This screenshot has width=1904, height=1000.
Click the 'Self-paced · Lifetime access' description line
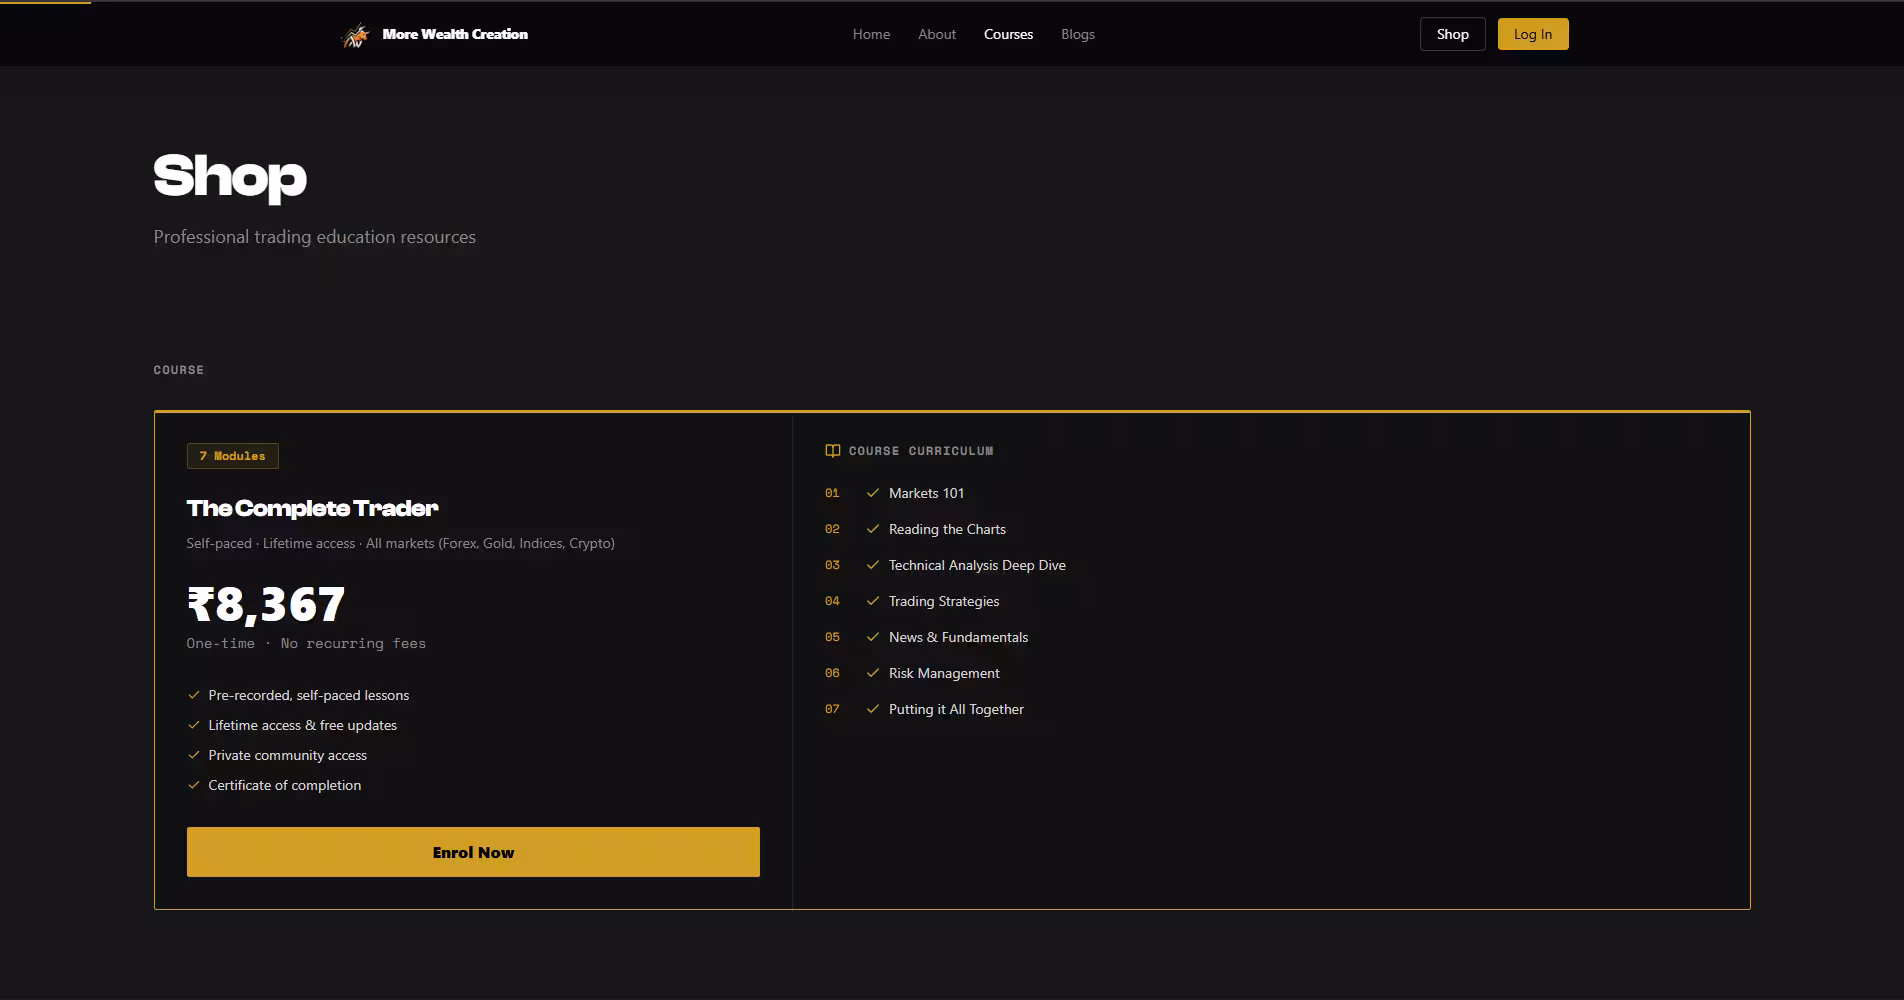coord(401,543)
